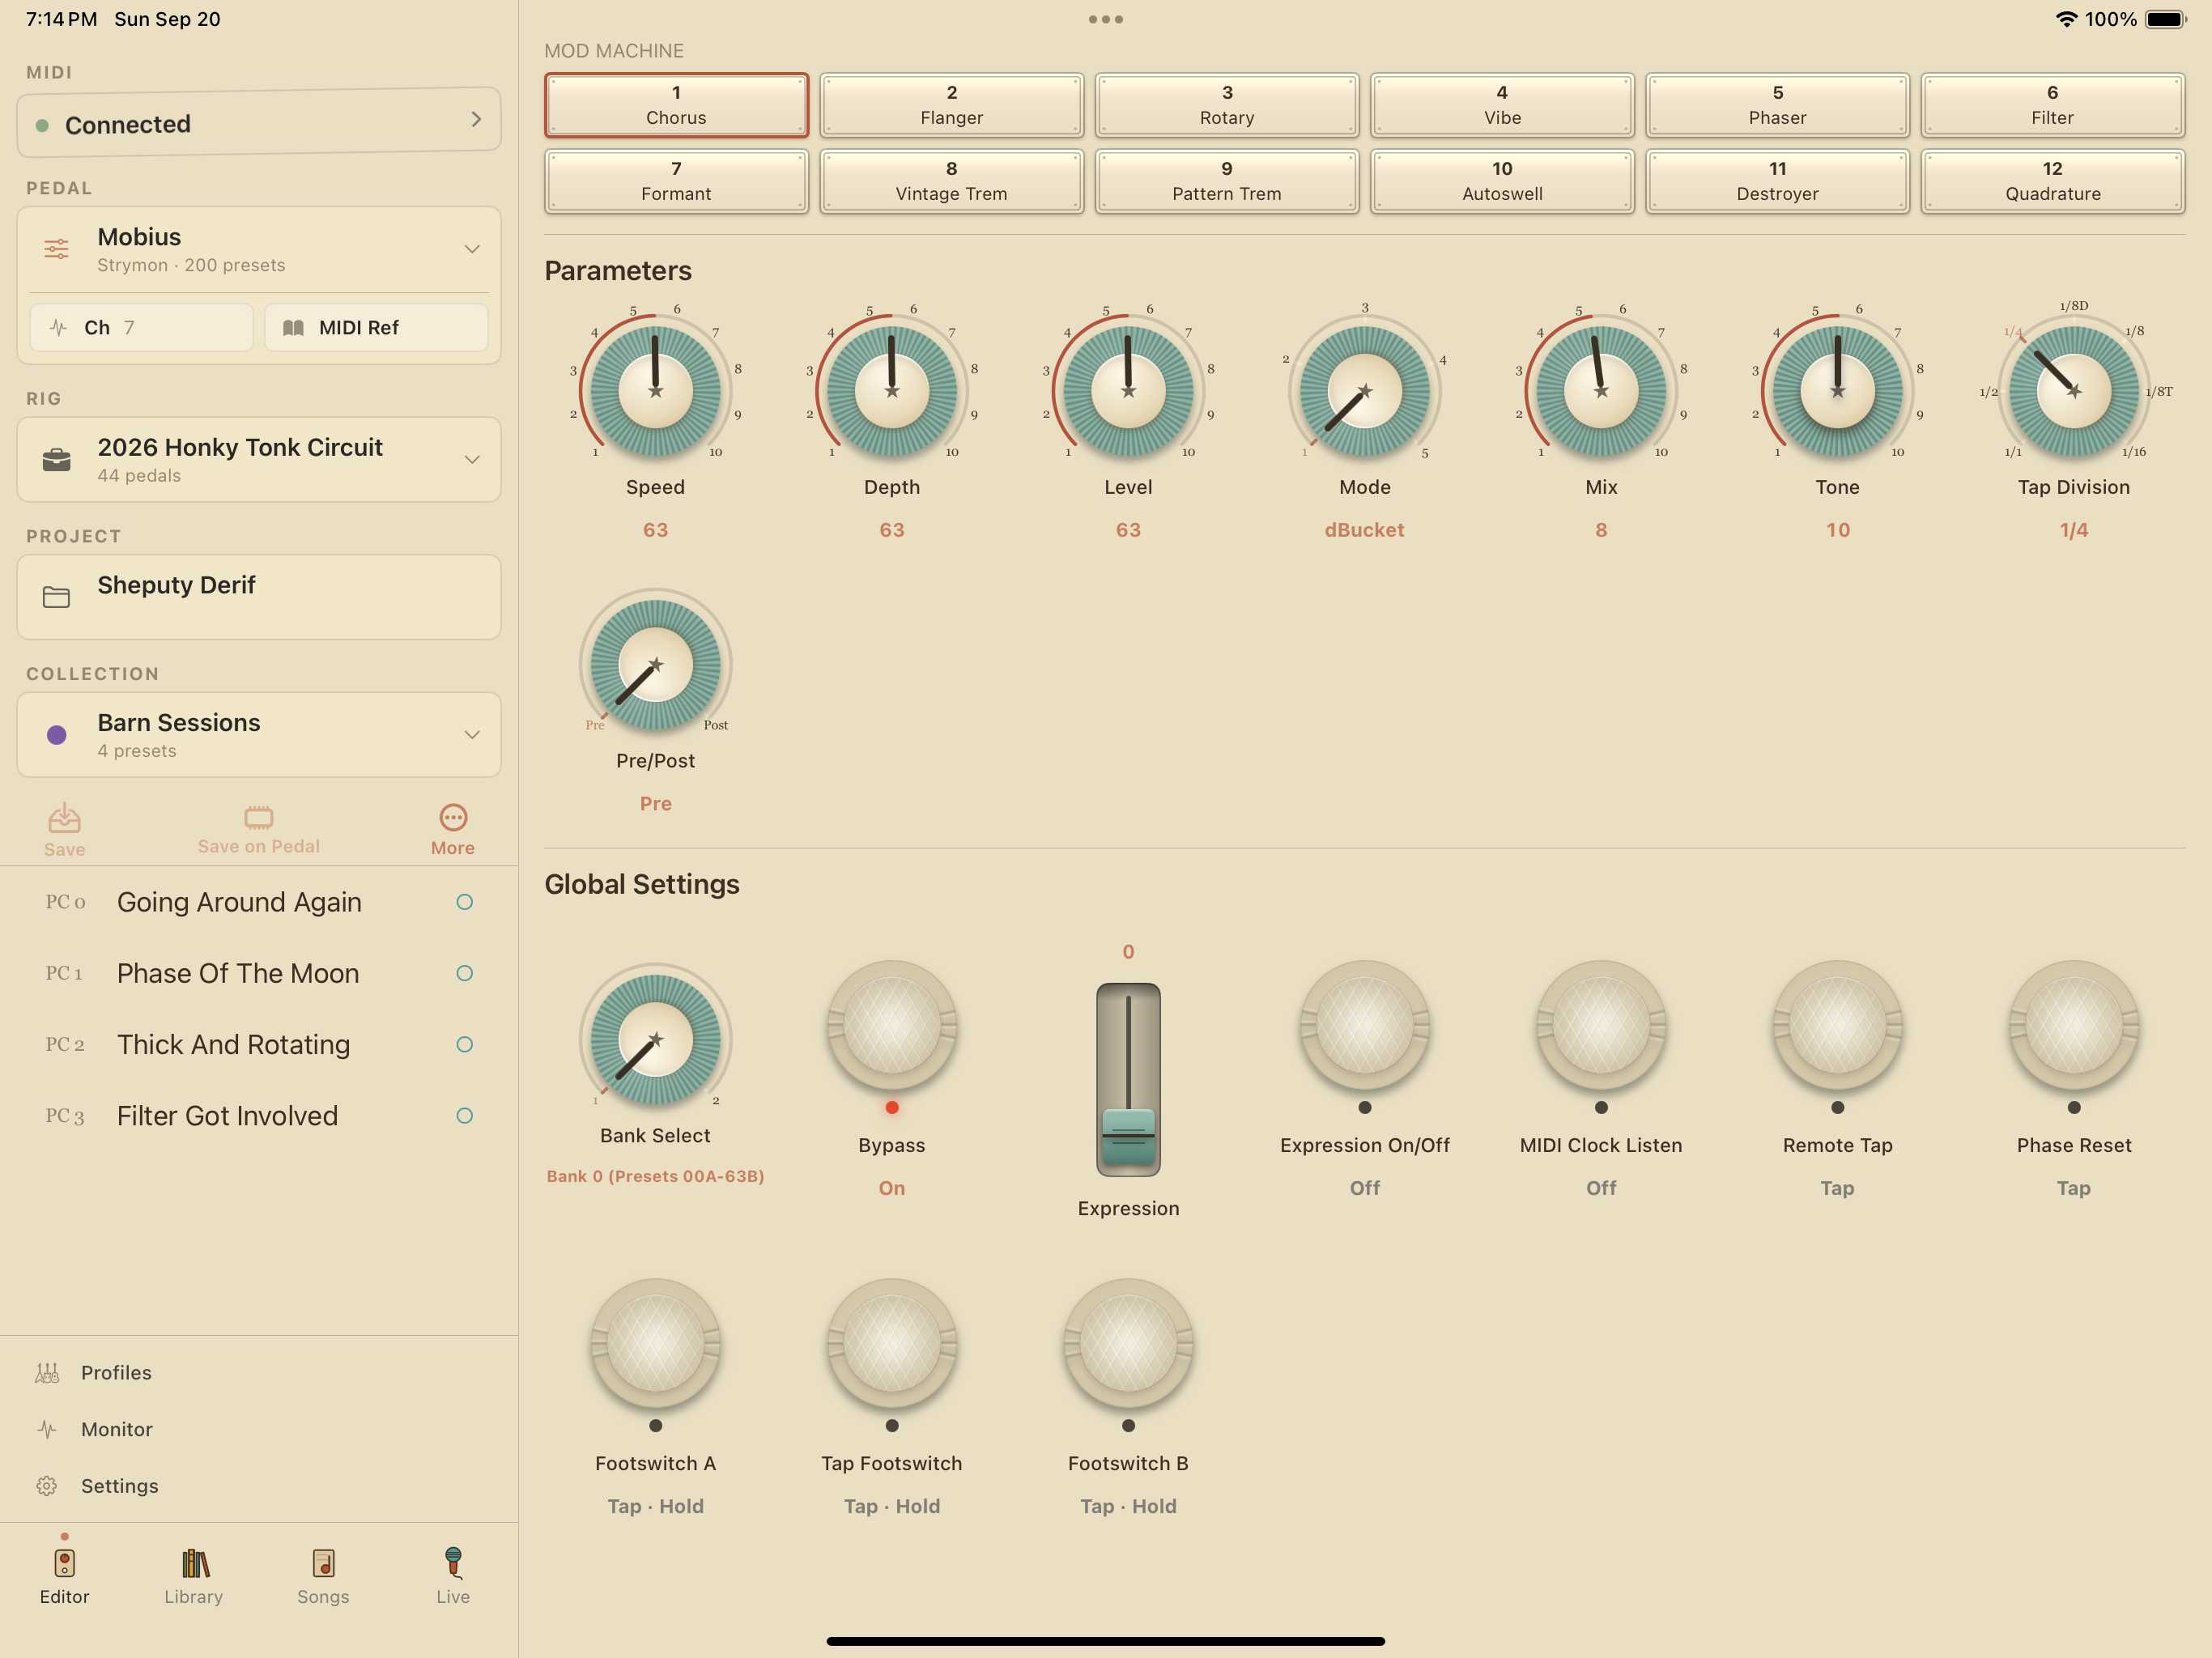Select the Chorus mod machine
Image resolution: width=2212 pixels, height=1658 pixels.
[x=676, y=105]
